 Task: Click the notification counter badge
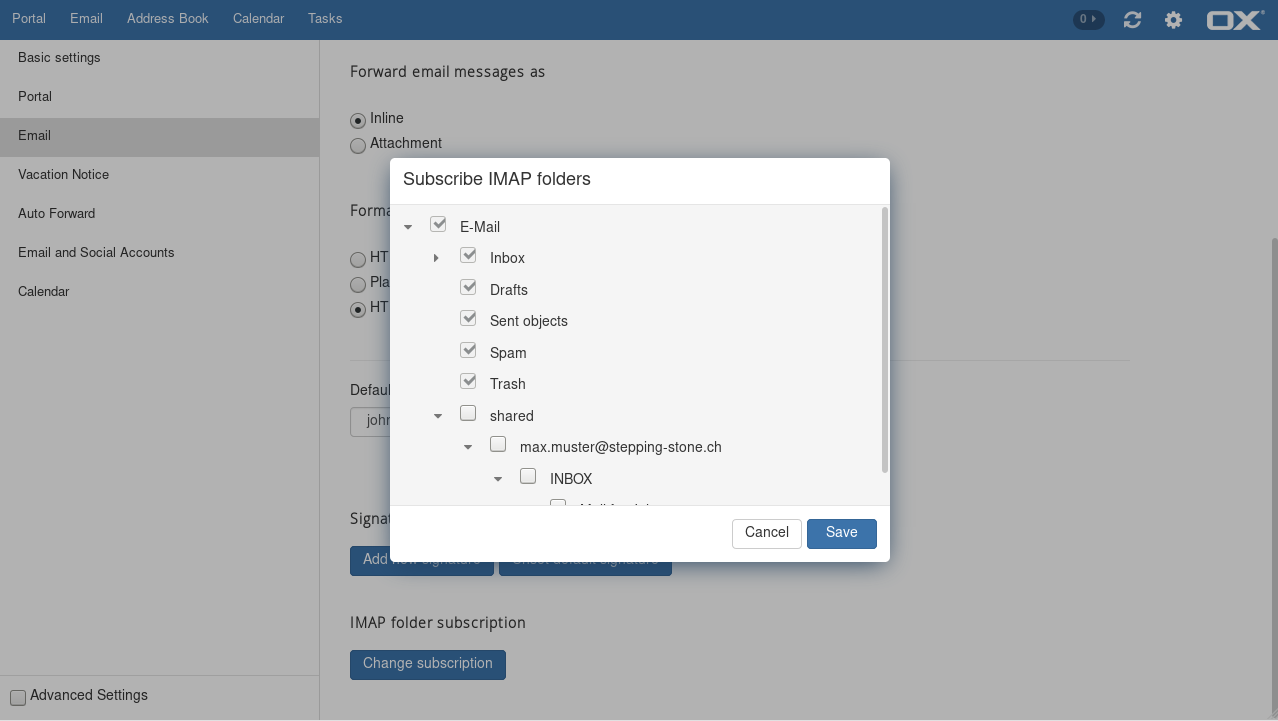pyautogui.click(x=1088, y=19)
